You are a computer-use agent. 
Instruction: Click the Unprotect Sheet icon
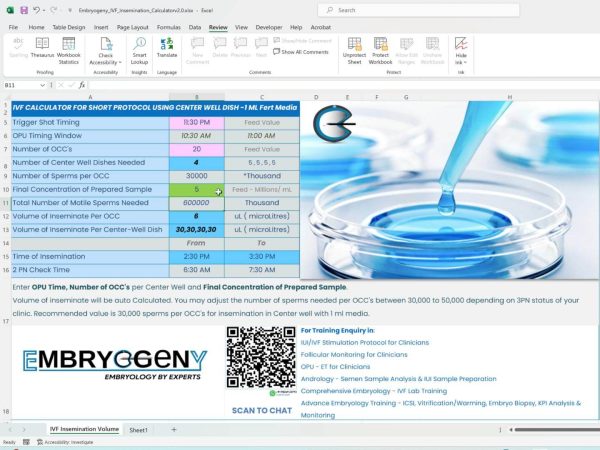pyautogui.click(x=354, y=48)
